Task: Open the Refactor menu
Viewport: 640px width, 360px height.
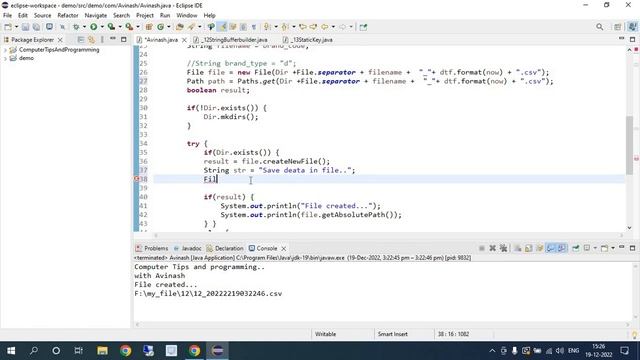Action: coord(68,16)
